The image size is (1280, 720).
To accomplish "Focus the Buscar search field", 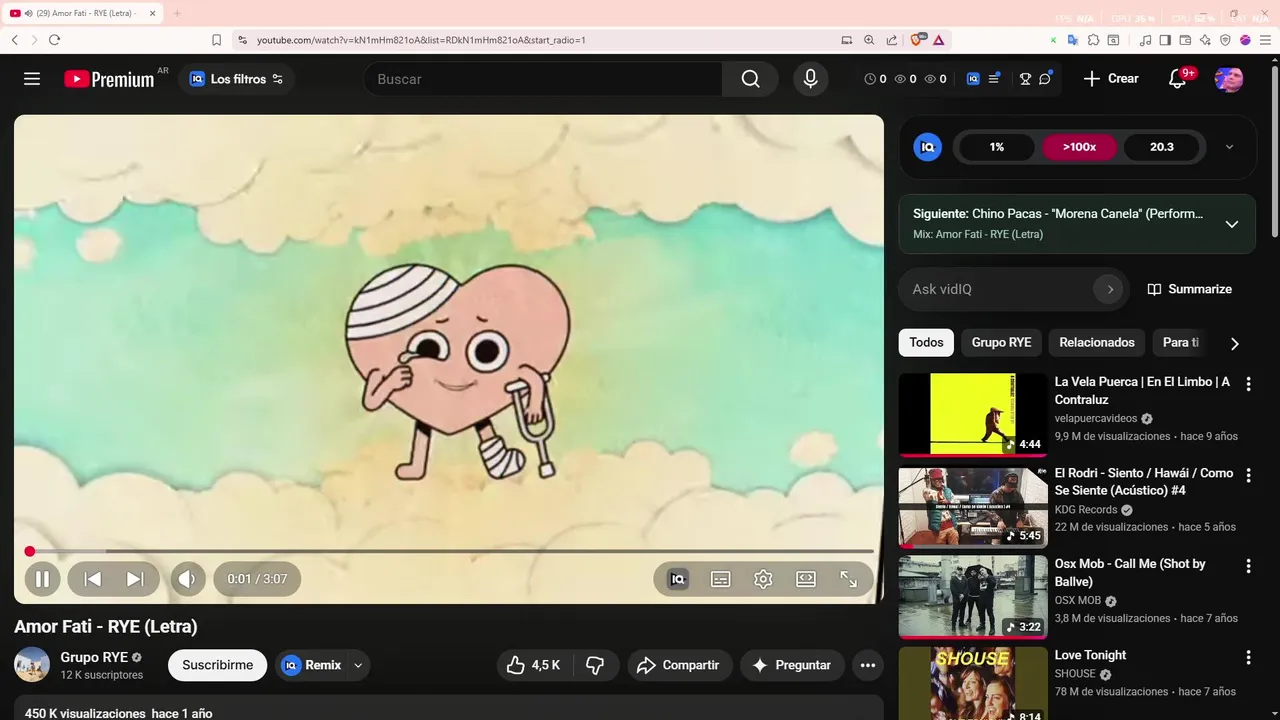I will coord(543,79).
